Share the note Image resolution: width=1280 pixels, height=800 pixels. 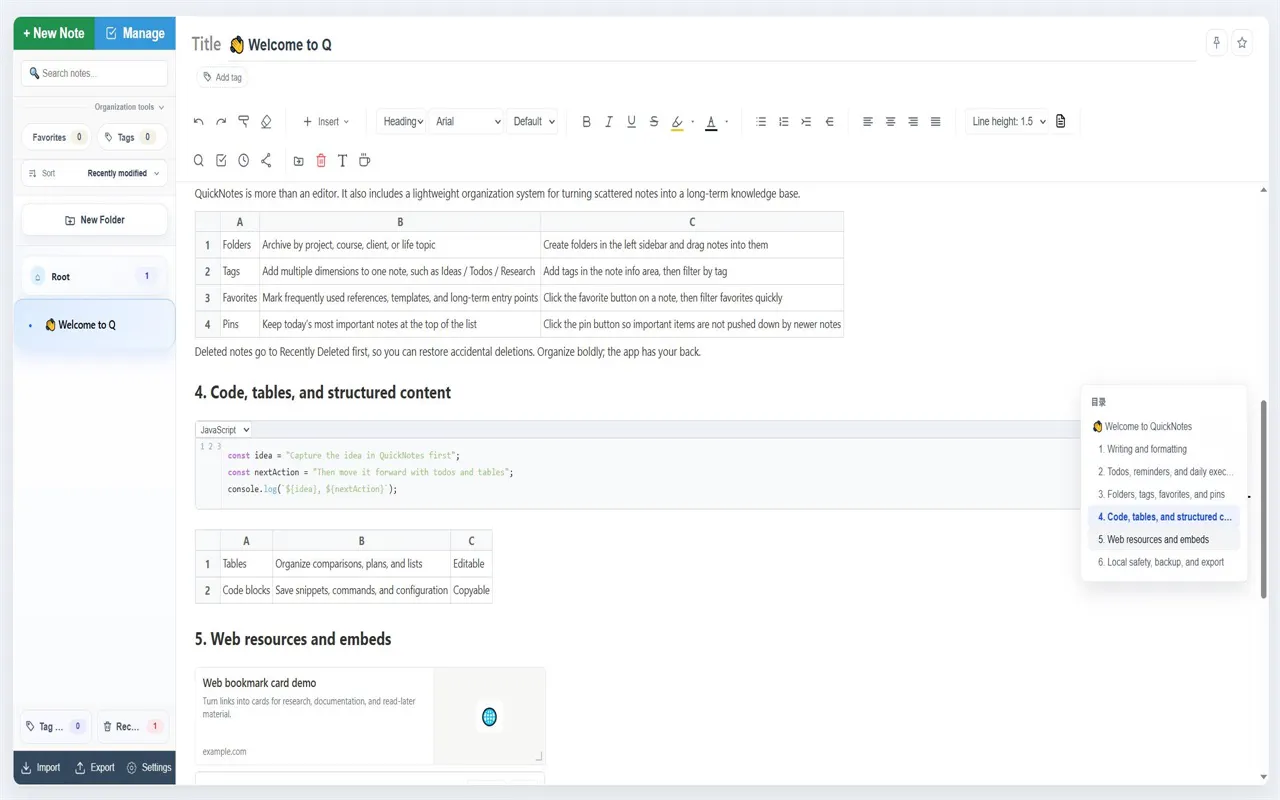(x=266, y=160)
